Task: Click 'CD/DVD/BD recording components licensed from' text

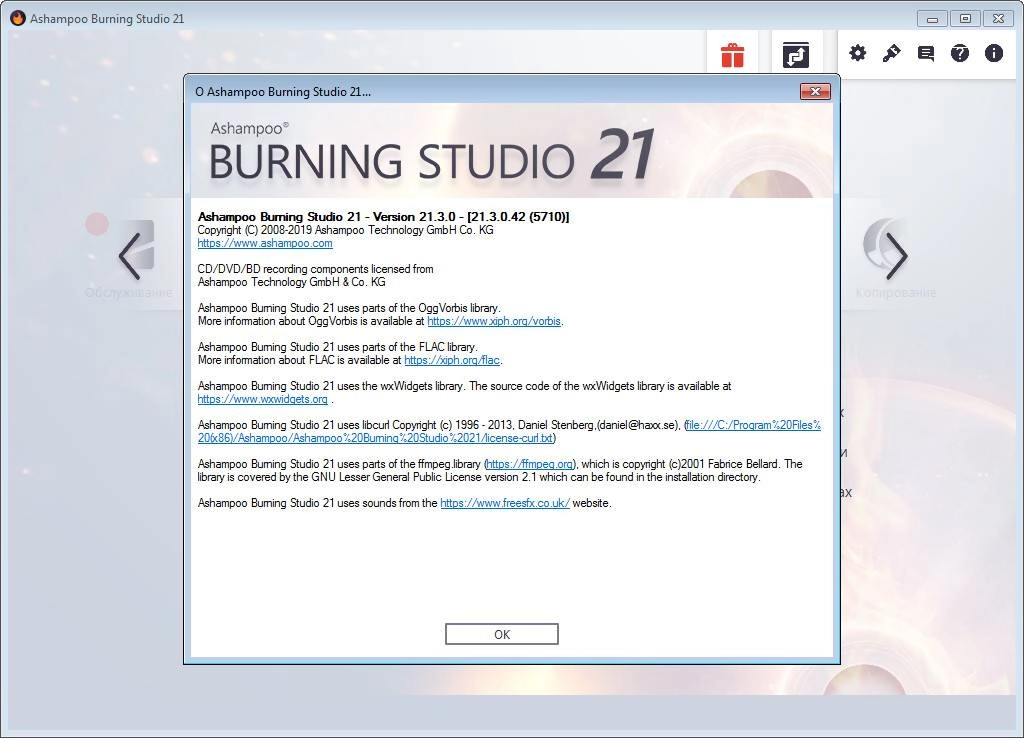Action: (x=315, y=269)
